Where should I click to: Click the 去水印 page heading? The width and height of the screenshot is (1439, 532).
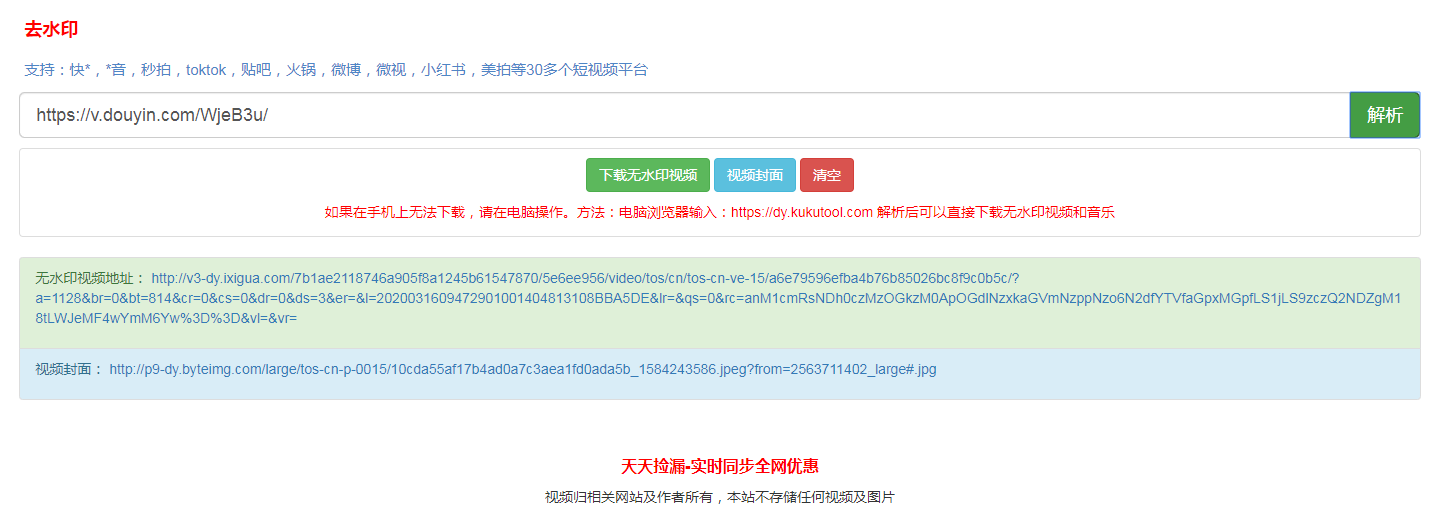51,29
